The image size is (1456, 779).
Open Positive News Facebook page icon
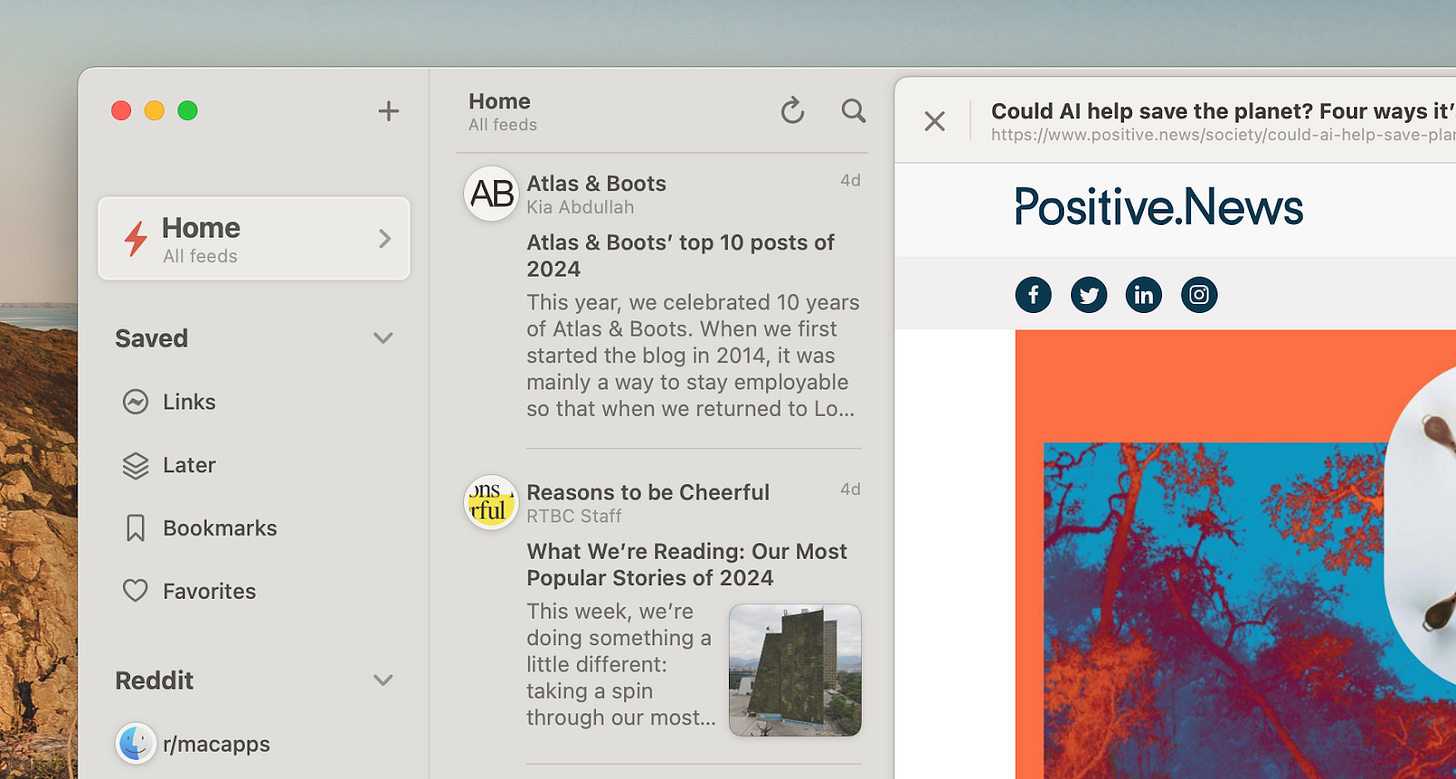click(1033, 295)
